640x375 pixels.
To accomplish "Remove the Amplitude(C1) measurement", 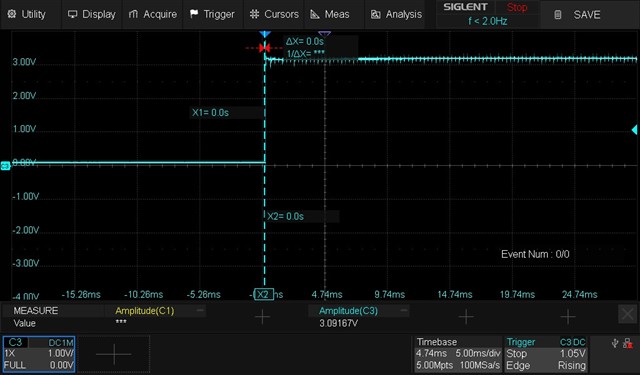I will tap(200, 310).
